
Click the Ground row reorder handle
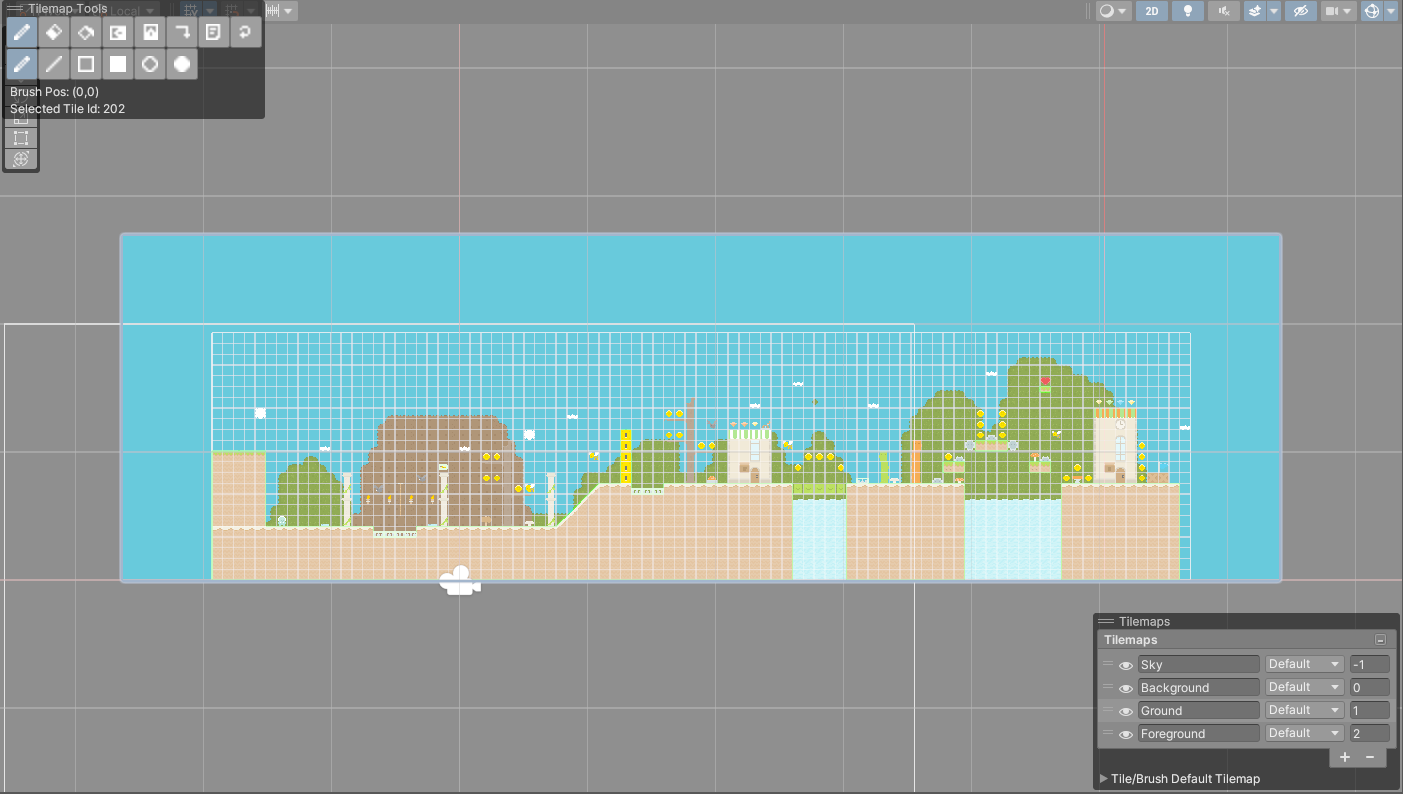tap(1107, 710)
